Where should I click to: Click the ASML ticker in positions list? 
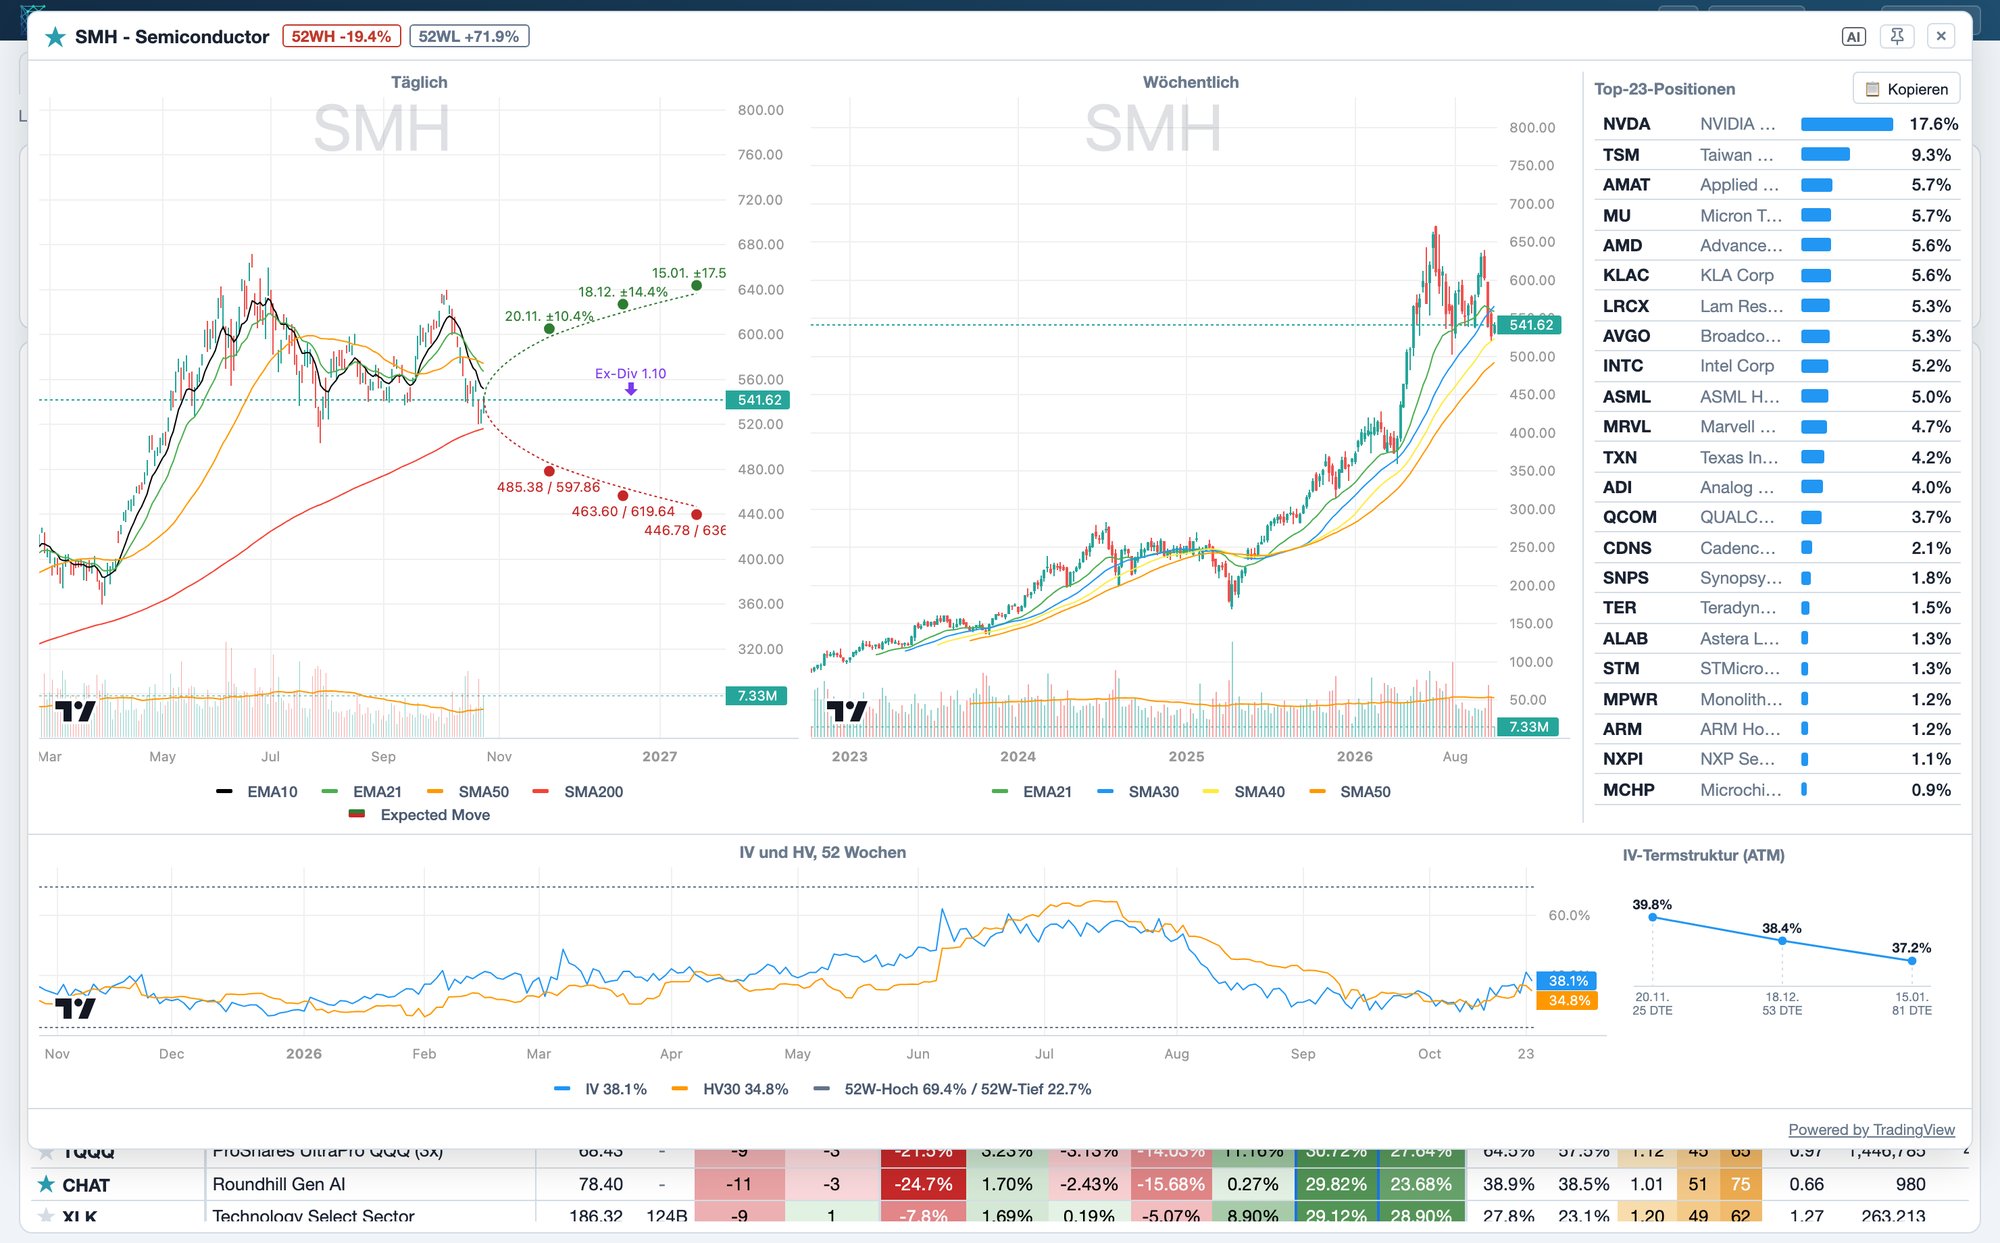click(x=1626, y=397)
